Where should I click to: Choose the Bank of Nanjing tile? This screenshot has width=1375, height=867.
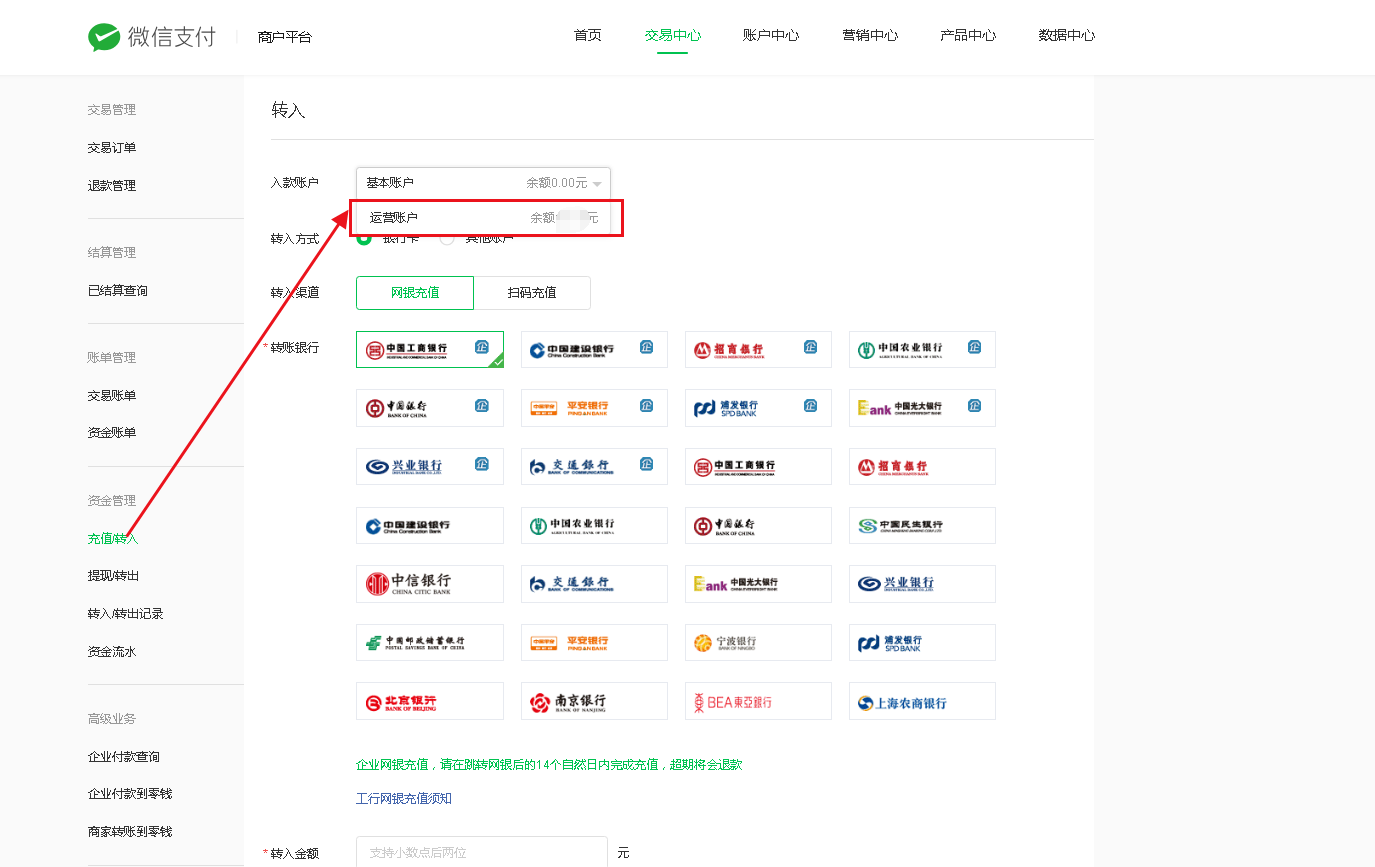594,701
